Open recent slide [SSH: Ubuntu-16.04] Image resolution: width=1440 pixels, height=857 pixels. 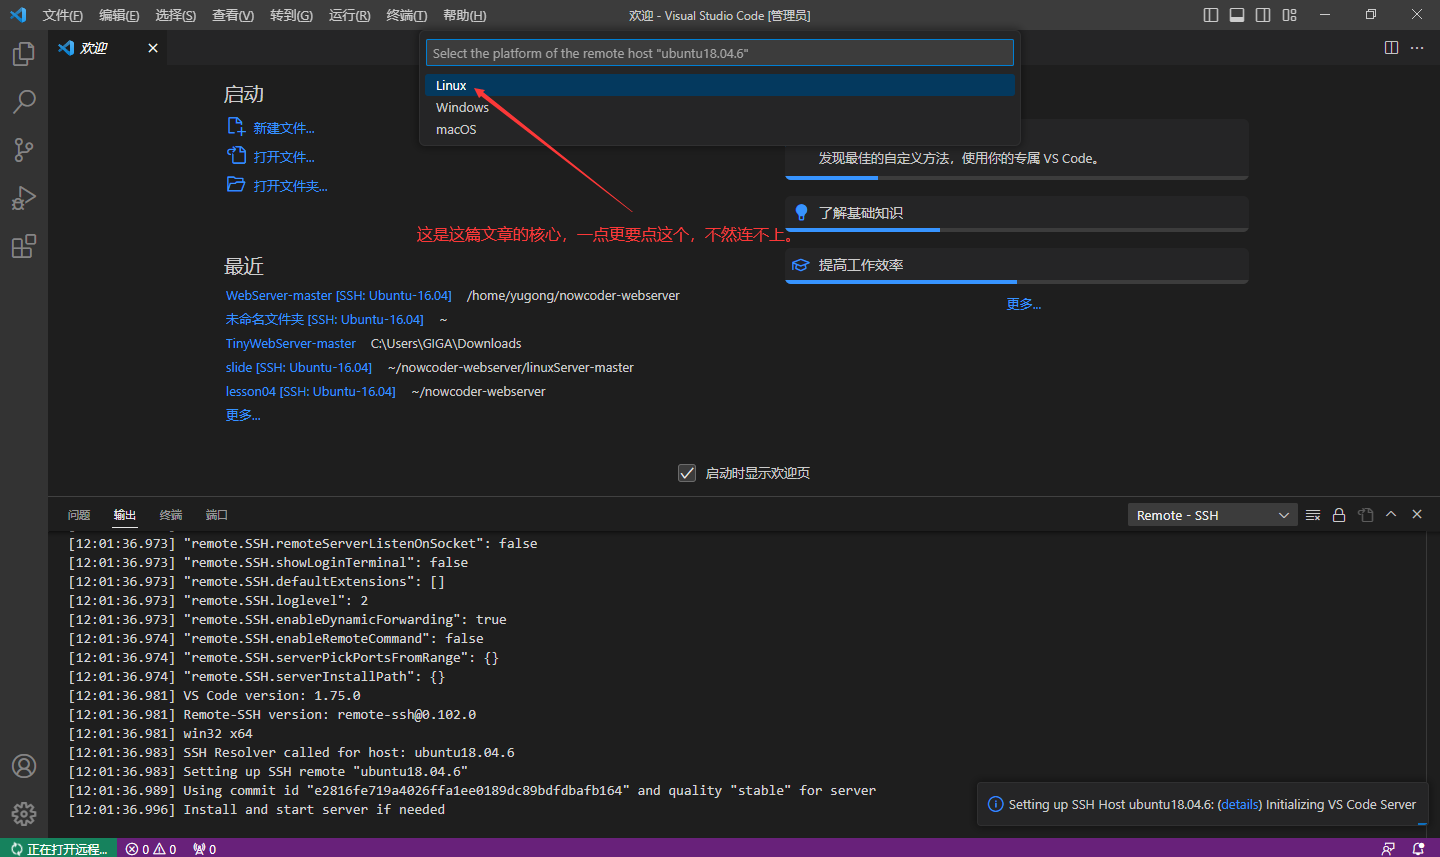(299, 367)
